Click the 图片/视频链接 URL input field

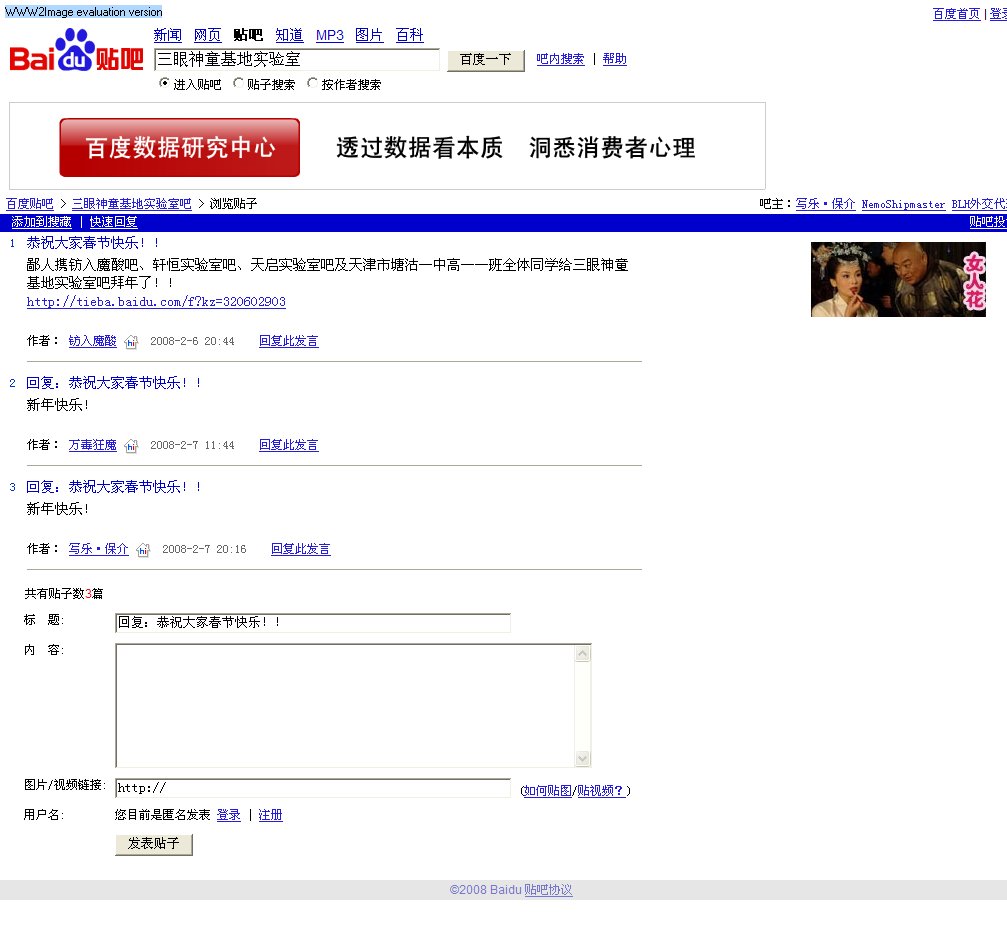[x=313, y=788]
